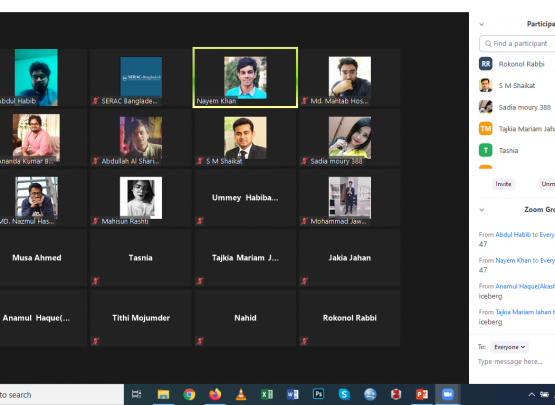This screenshot has width=555, height=405.
Task: Select S M Shaikat in participants list
Action: point(517,85)
